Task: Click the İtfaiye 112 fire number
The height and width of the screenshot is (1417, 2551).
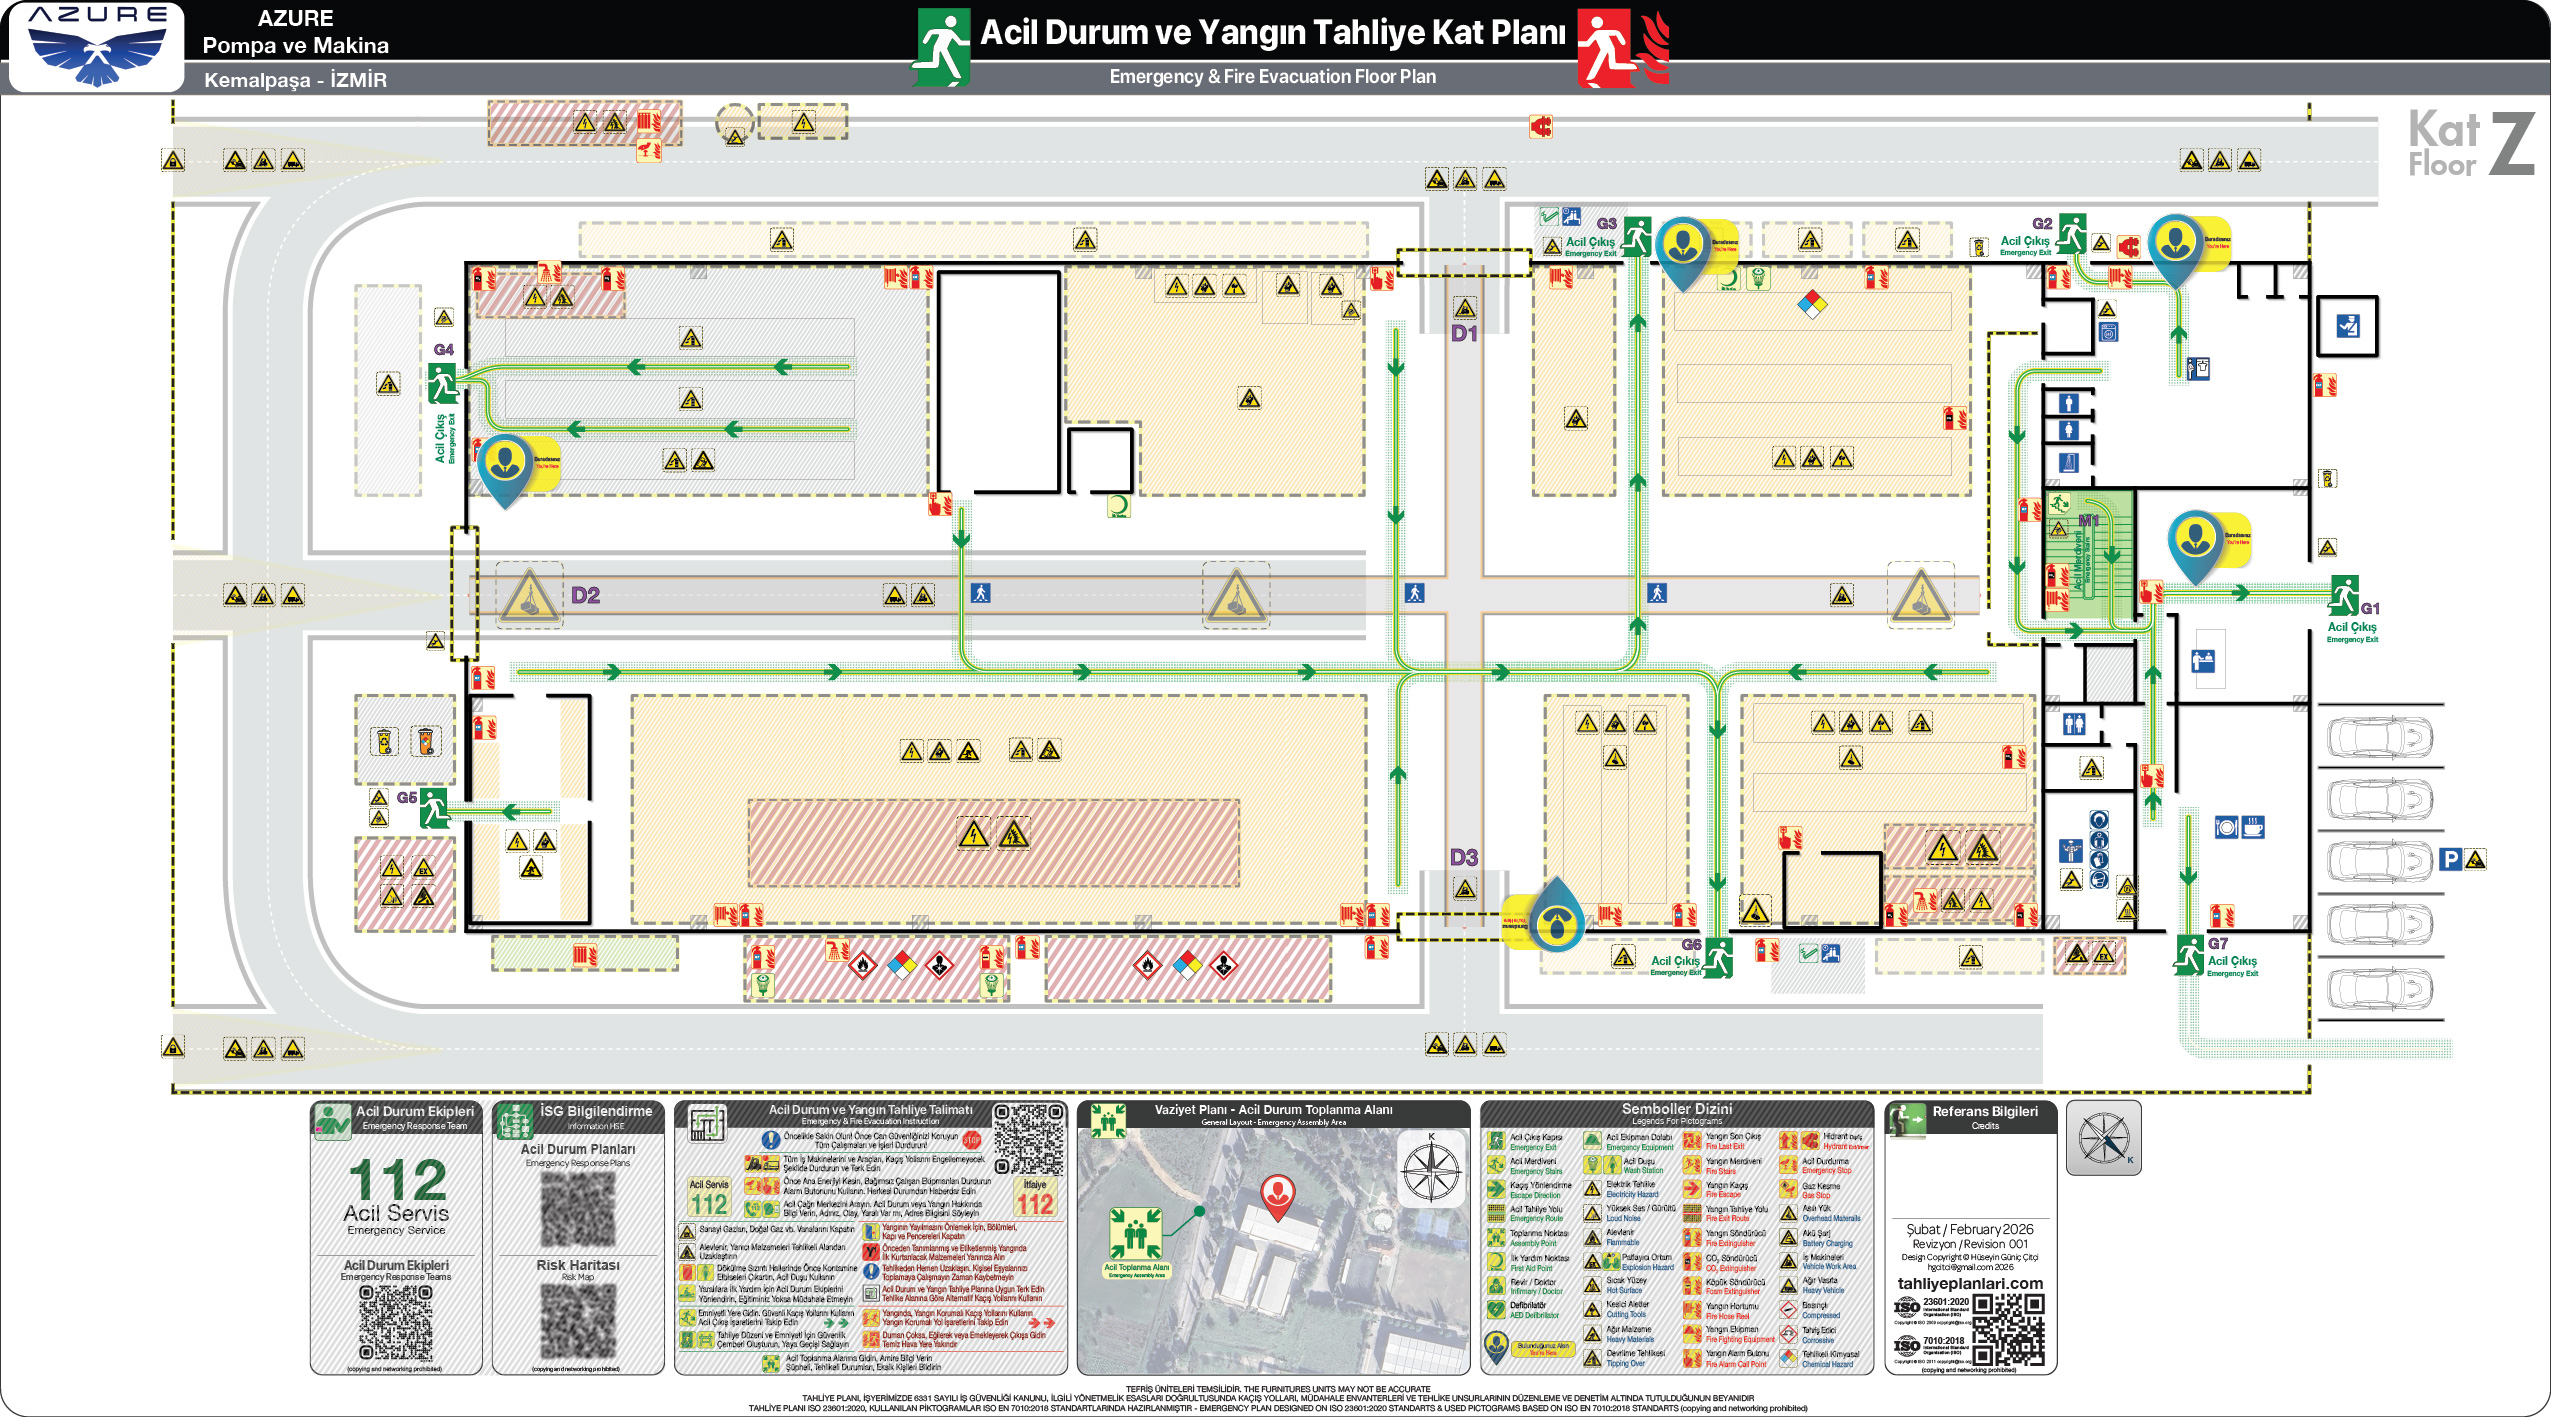Action: (1035, 1203)
